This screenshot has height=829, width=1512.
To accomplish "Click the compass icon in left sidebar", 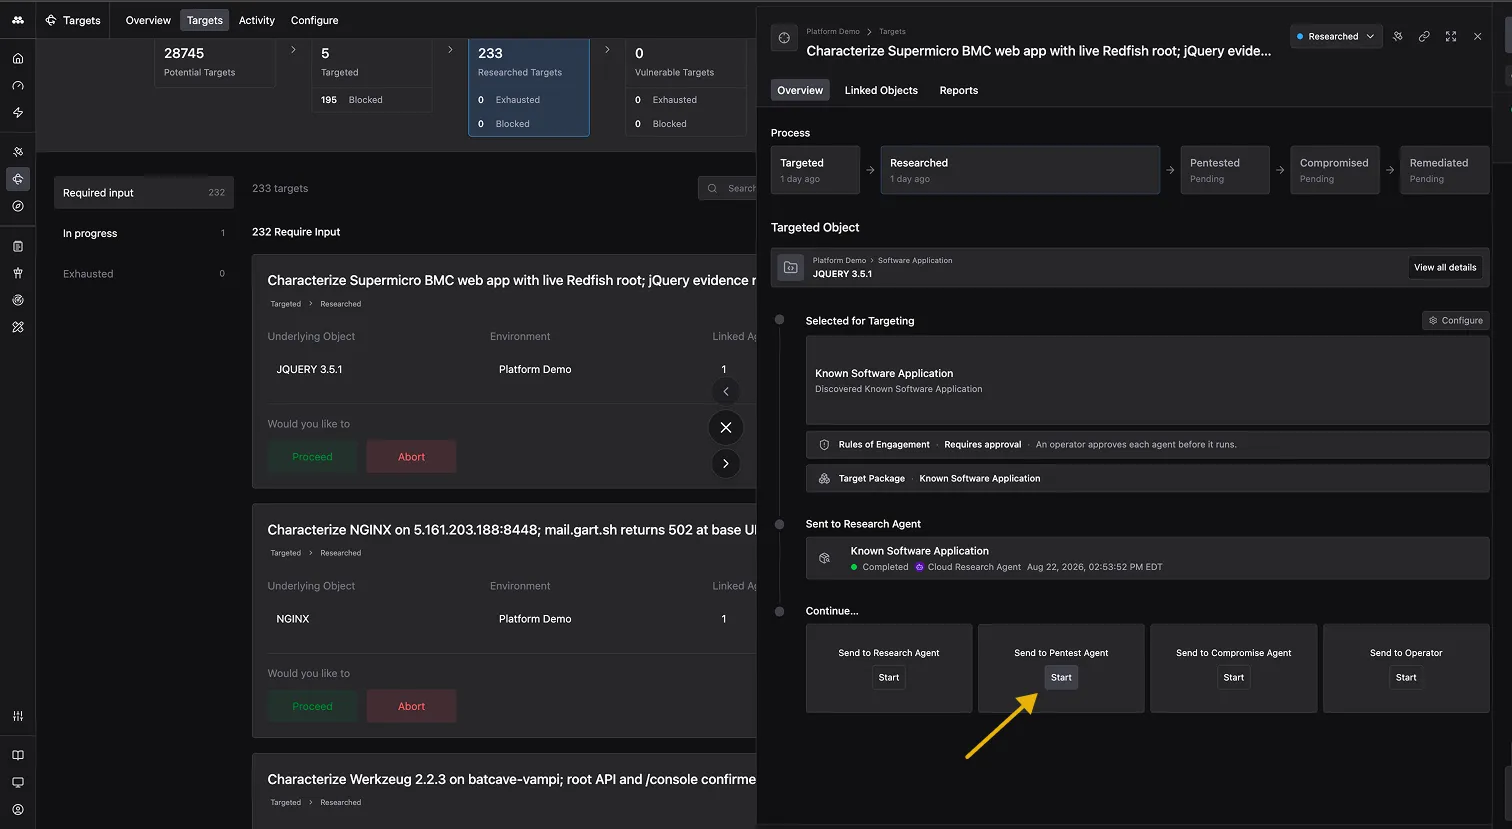I will (x=18, y=206).
